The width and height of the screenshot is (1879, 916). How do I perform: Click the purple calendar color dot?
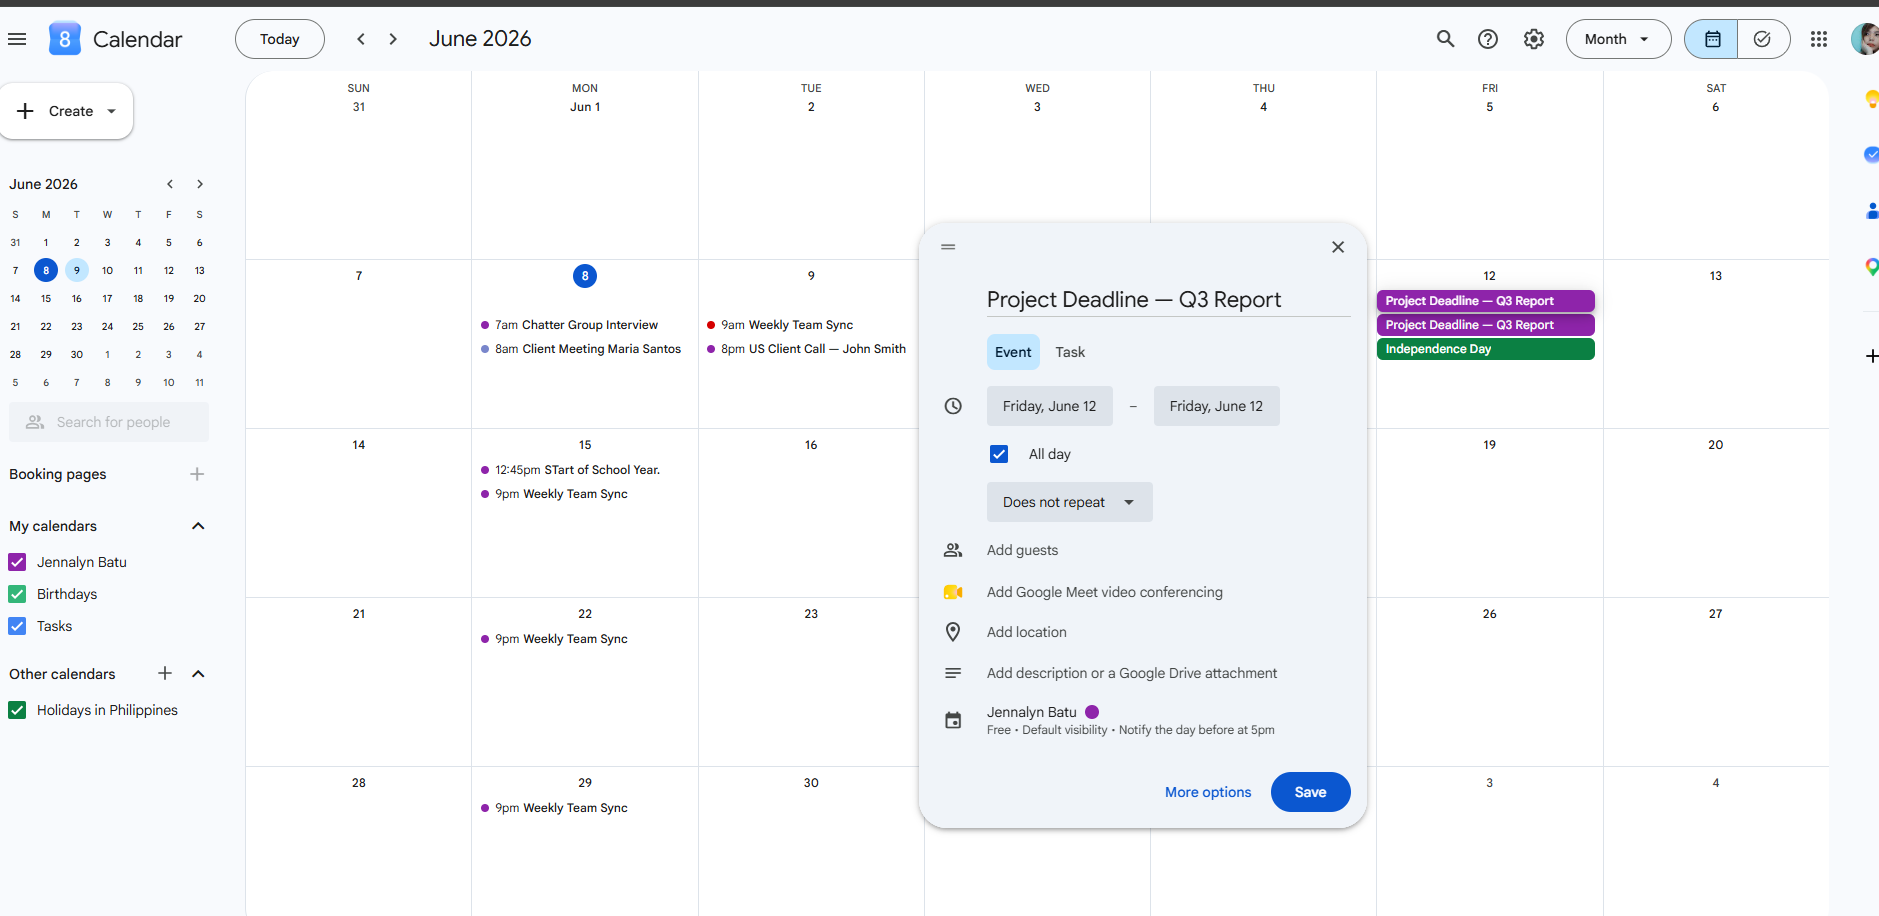(1092, 712)
